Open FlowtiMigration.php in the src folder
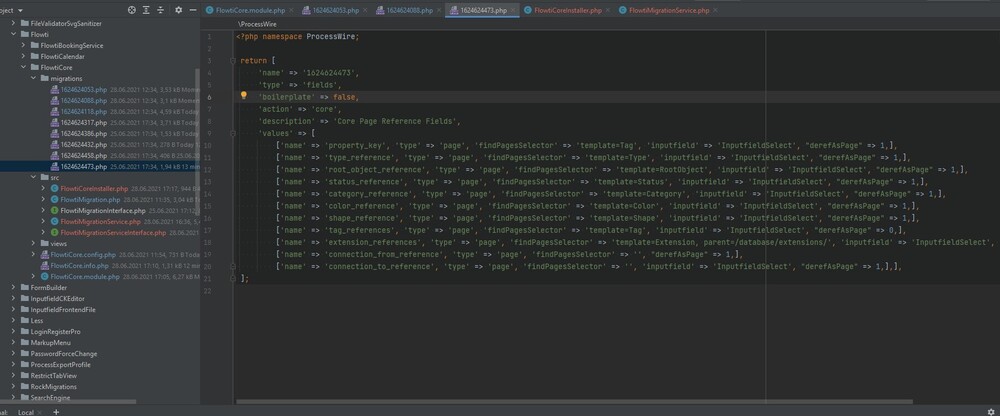1000x416 pixels. (89, 199)
